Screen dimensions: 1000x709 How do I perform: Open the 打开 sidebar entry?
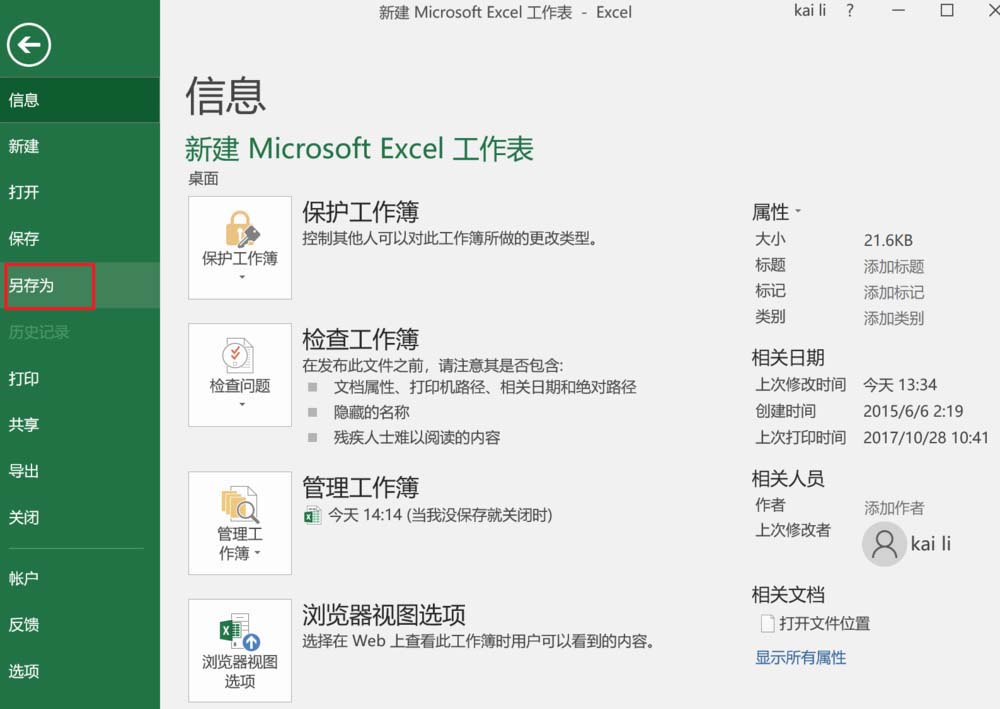click(80, 192)
